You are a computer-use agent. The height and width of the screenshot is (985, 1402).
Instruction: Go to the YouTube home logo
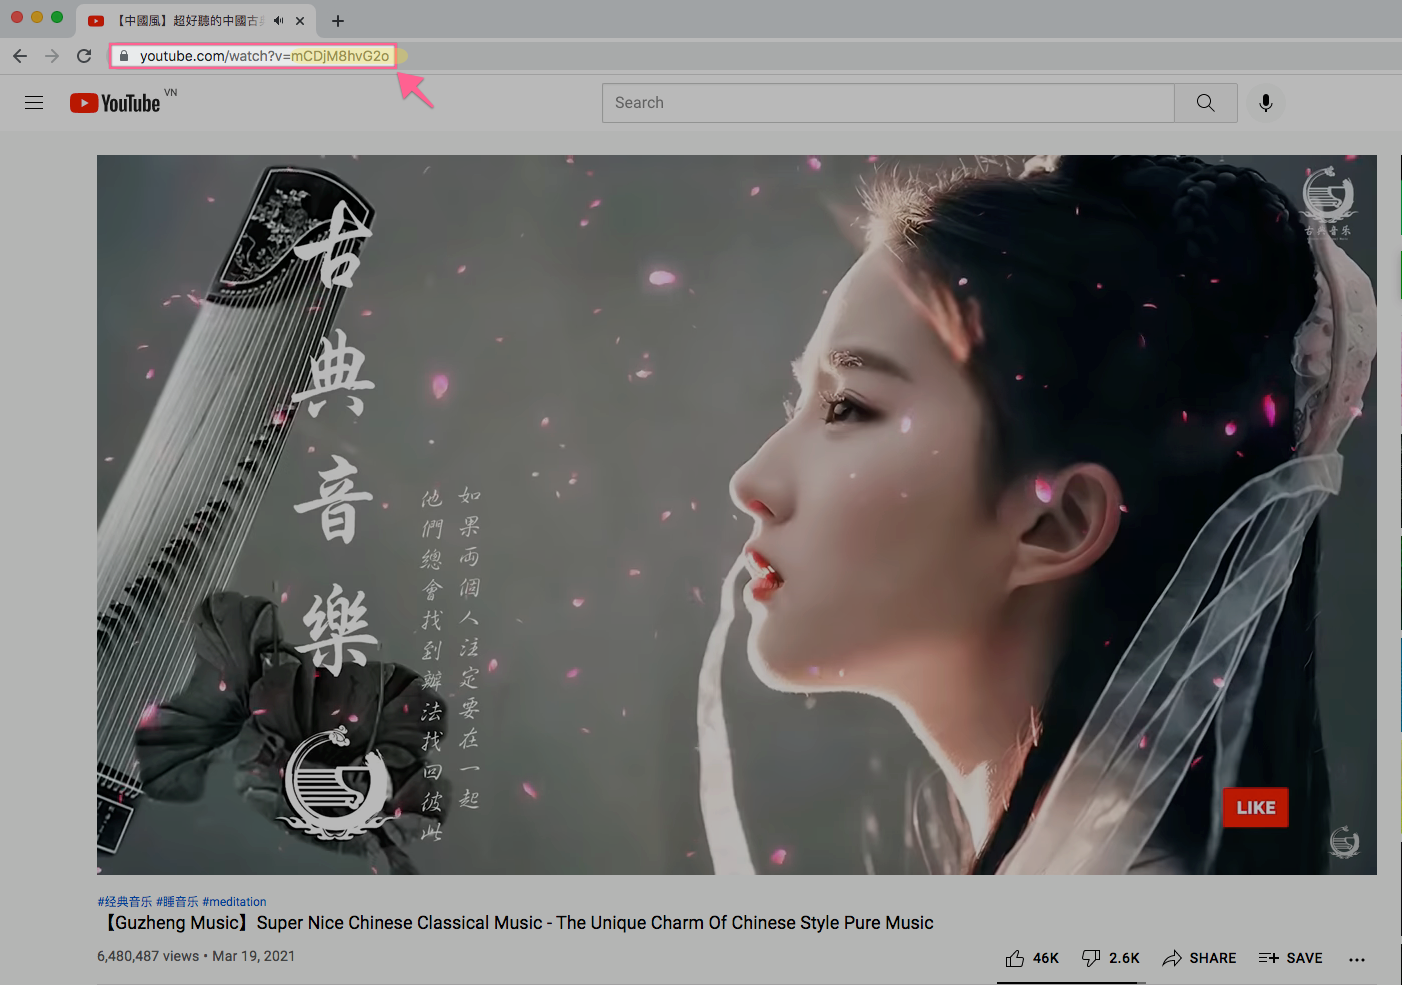click(115, 103)
